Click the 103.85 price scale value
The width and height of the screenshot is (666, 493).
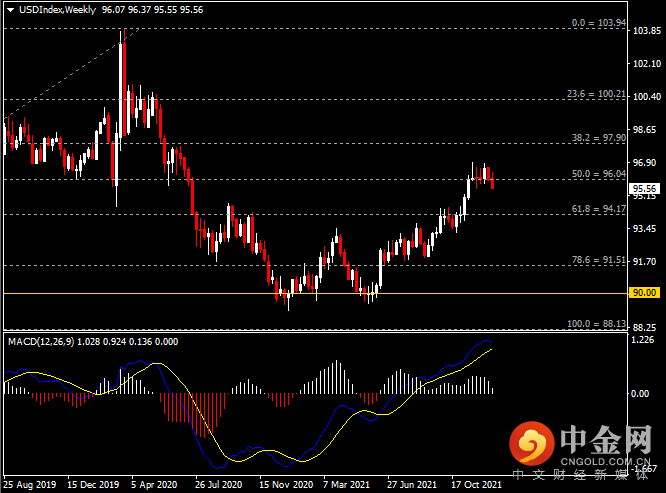click(647, 31)
